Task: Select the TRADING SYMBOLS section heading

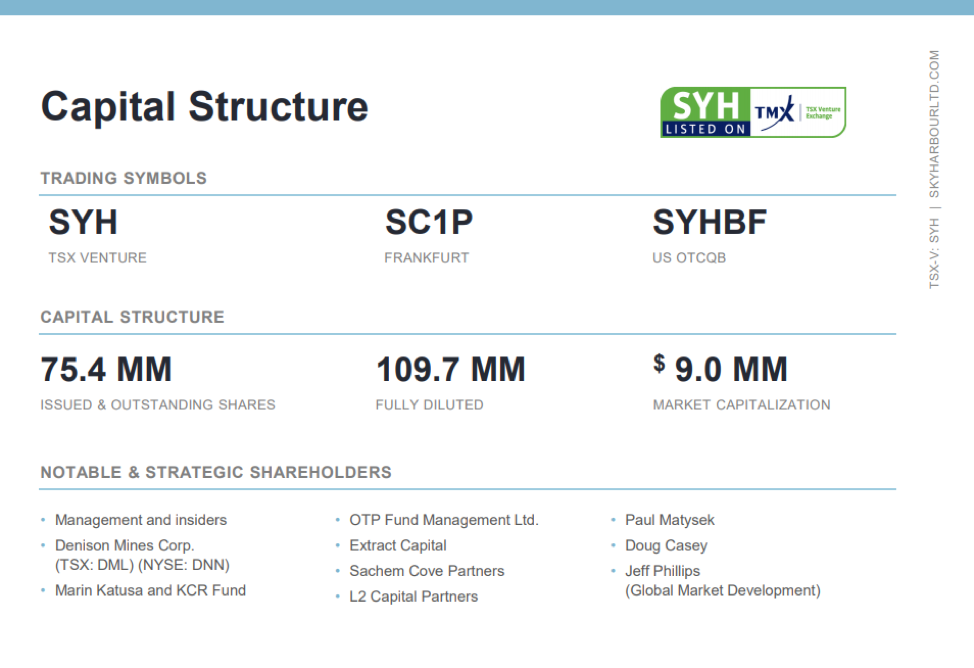Action: (124, 178)
